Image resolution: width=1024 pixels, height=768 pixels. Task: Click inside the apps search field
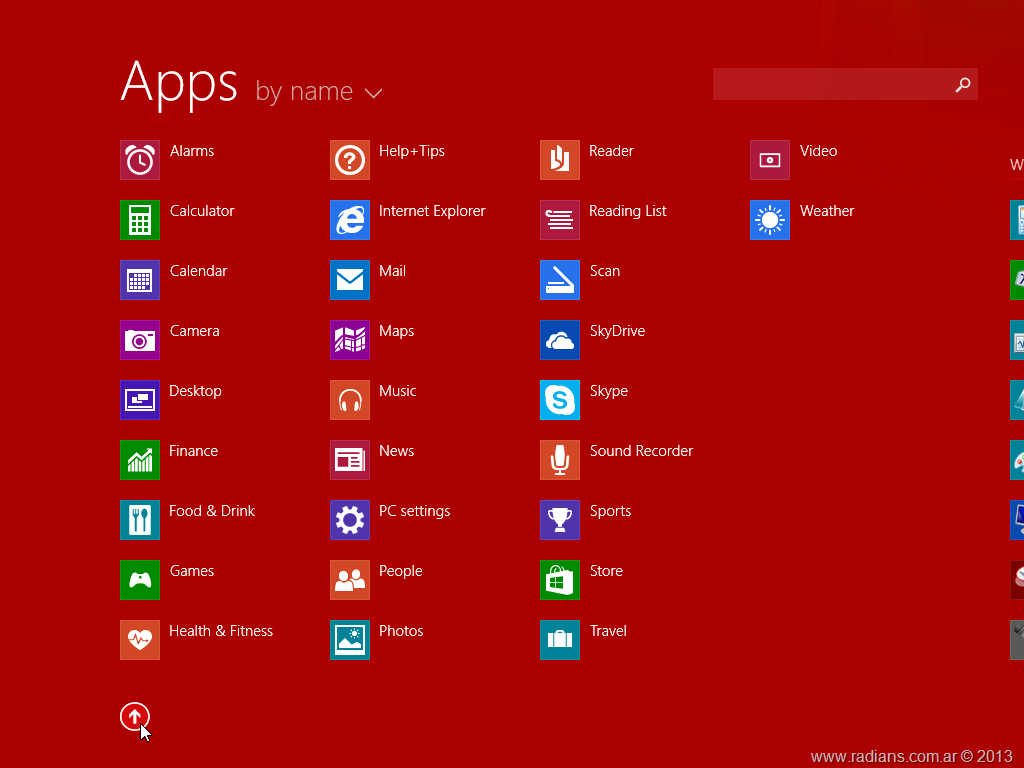(x=830, y=85)
